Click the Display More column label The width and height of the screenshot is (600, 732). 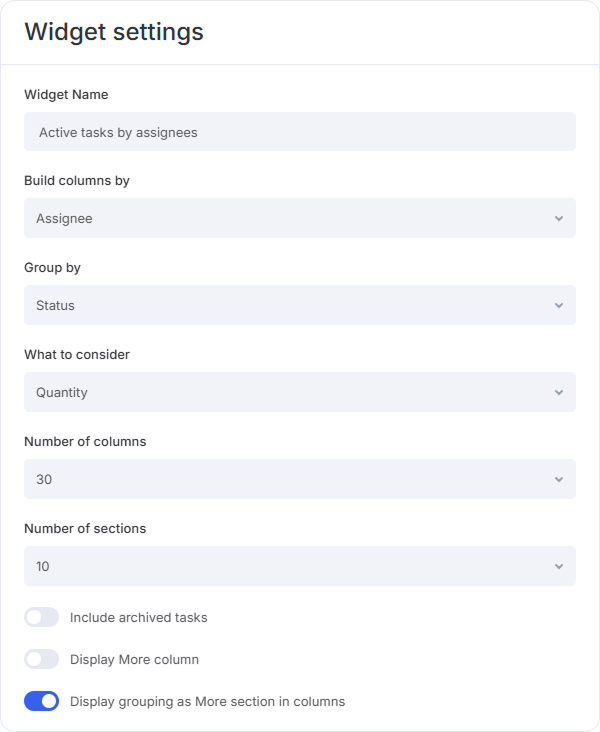click(134, 659)
